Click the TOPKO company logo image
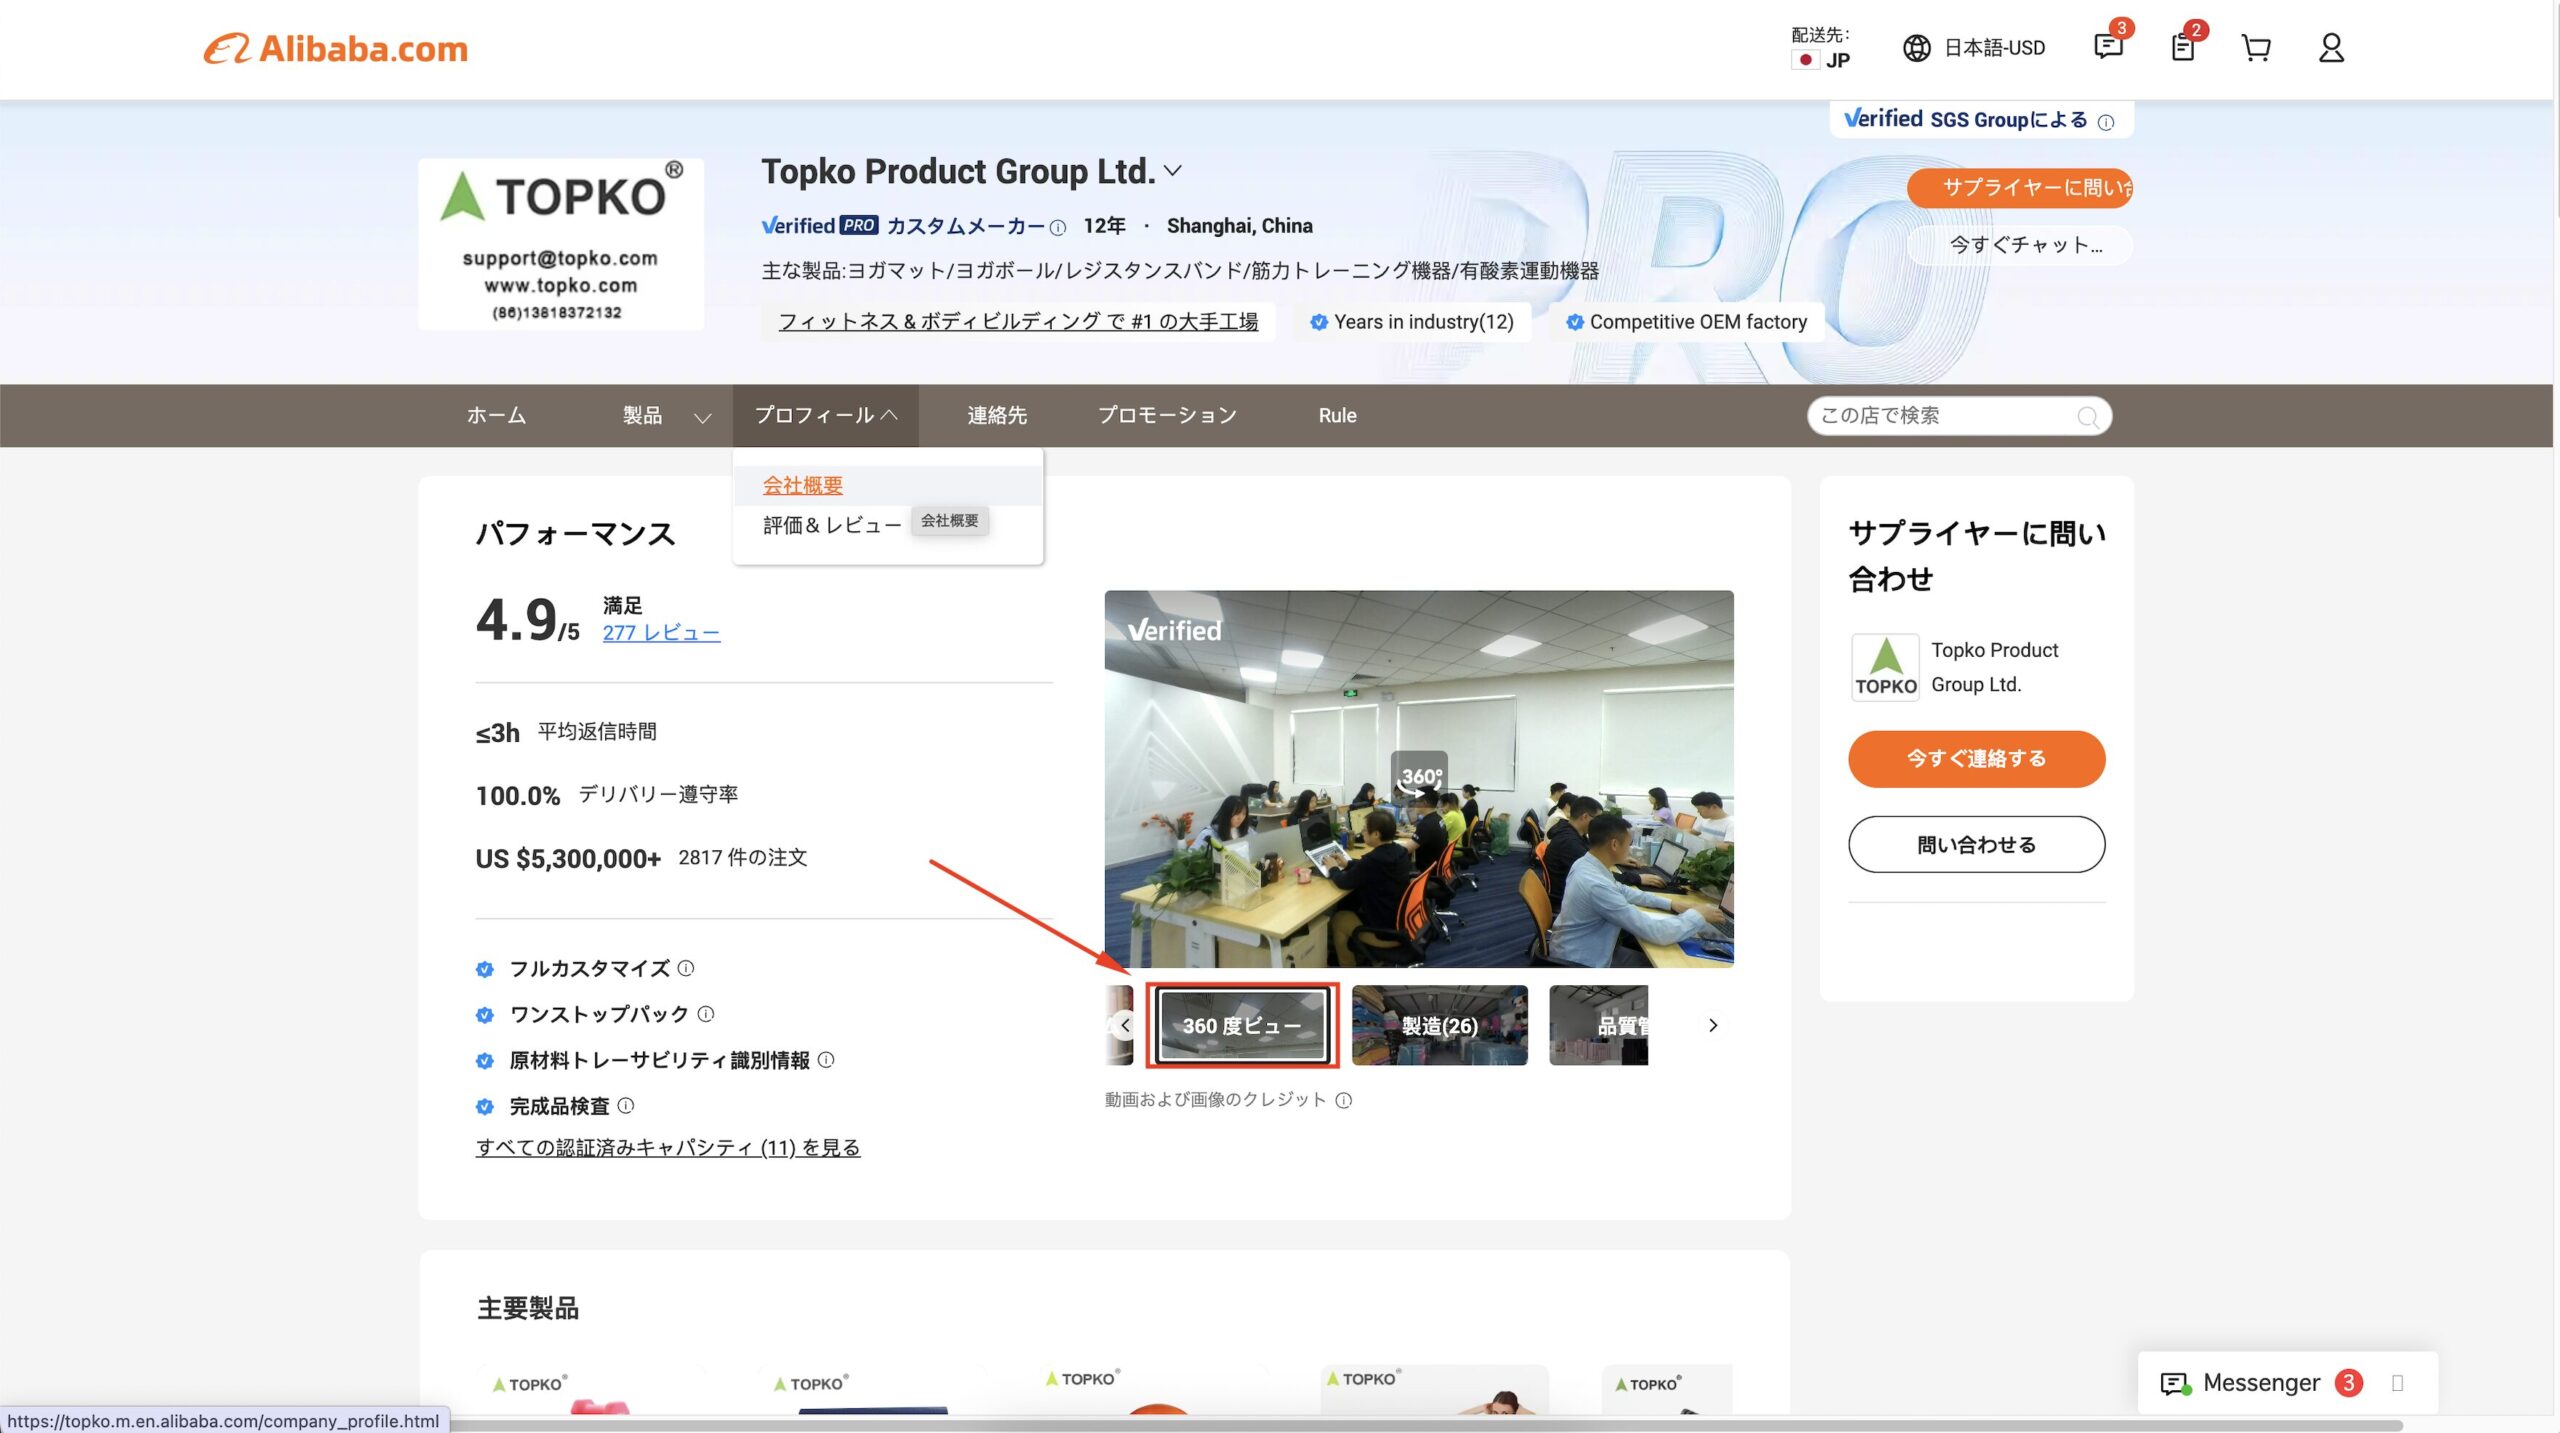2560x1433 pixels. tap(561, 244)
